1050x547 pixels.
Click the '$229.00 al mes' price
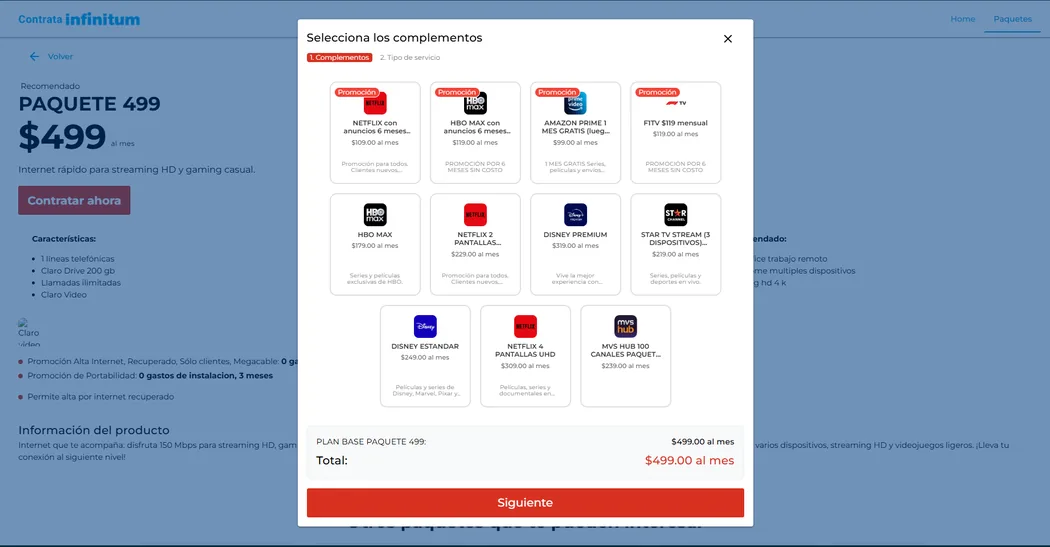[x=475, y=254]
